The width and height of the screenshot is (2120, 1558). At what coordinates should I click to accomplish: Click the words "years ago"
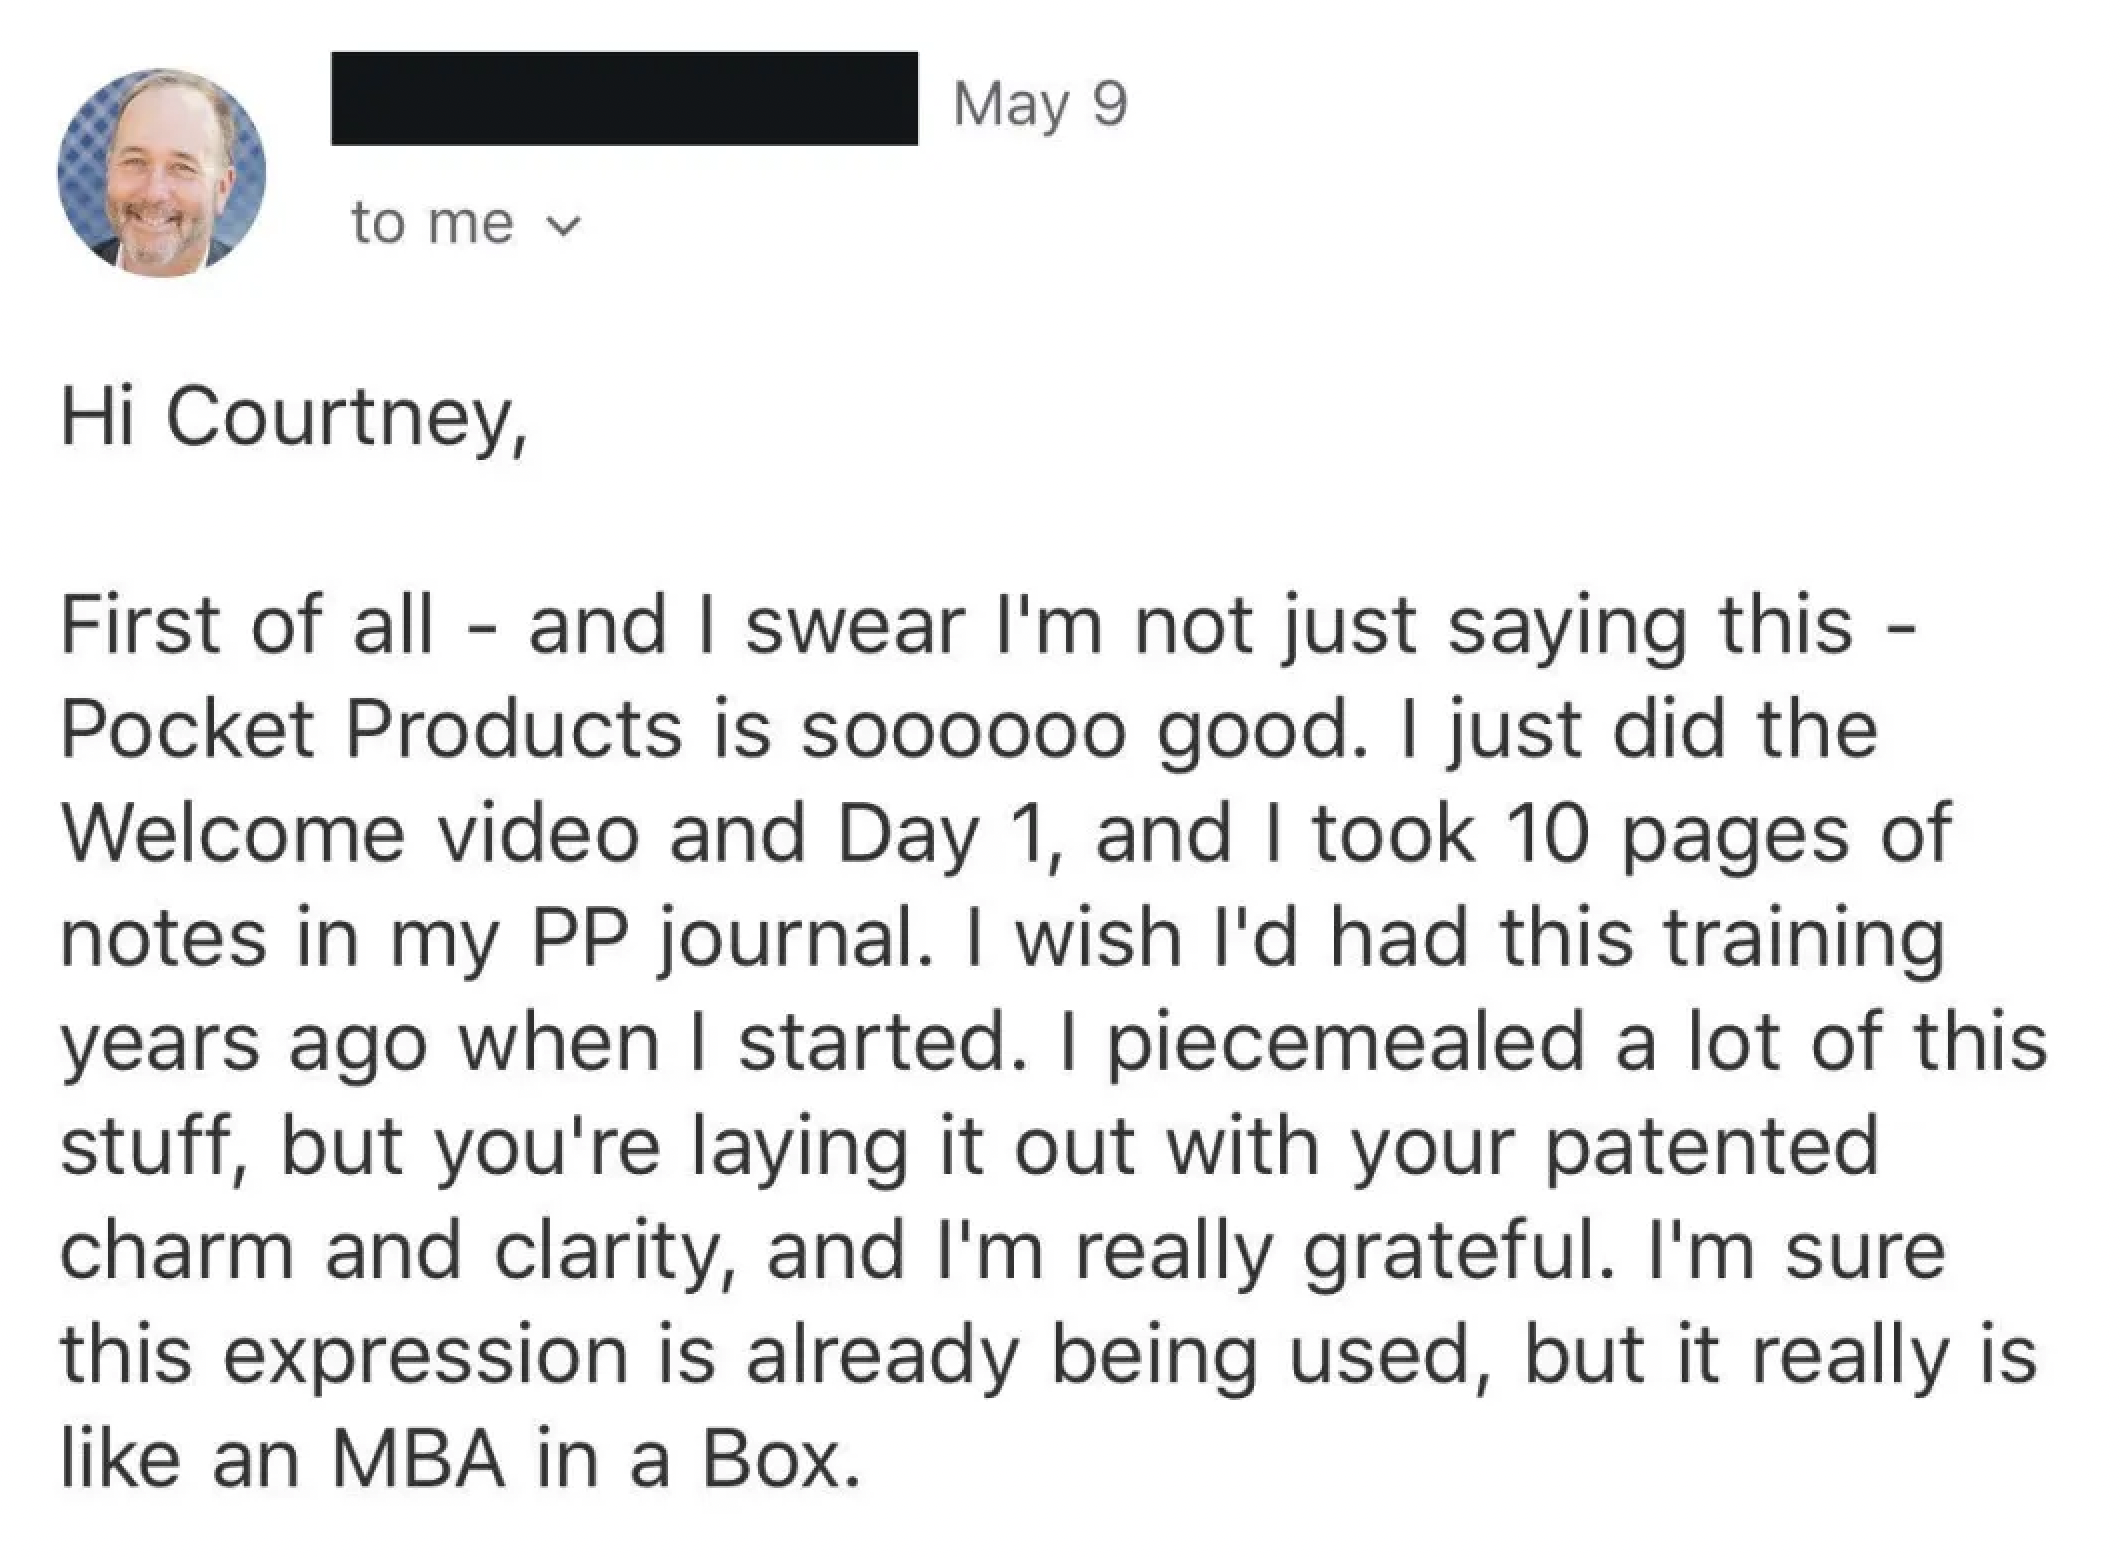[x=243, y=1043]
